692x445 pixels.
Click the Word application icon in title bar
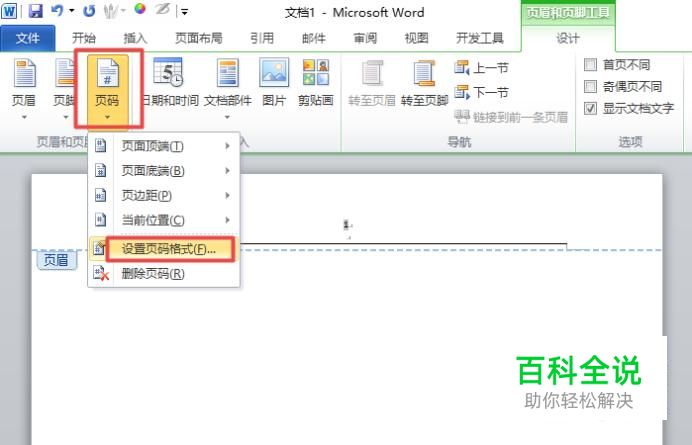[x=9, y=11]
